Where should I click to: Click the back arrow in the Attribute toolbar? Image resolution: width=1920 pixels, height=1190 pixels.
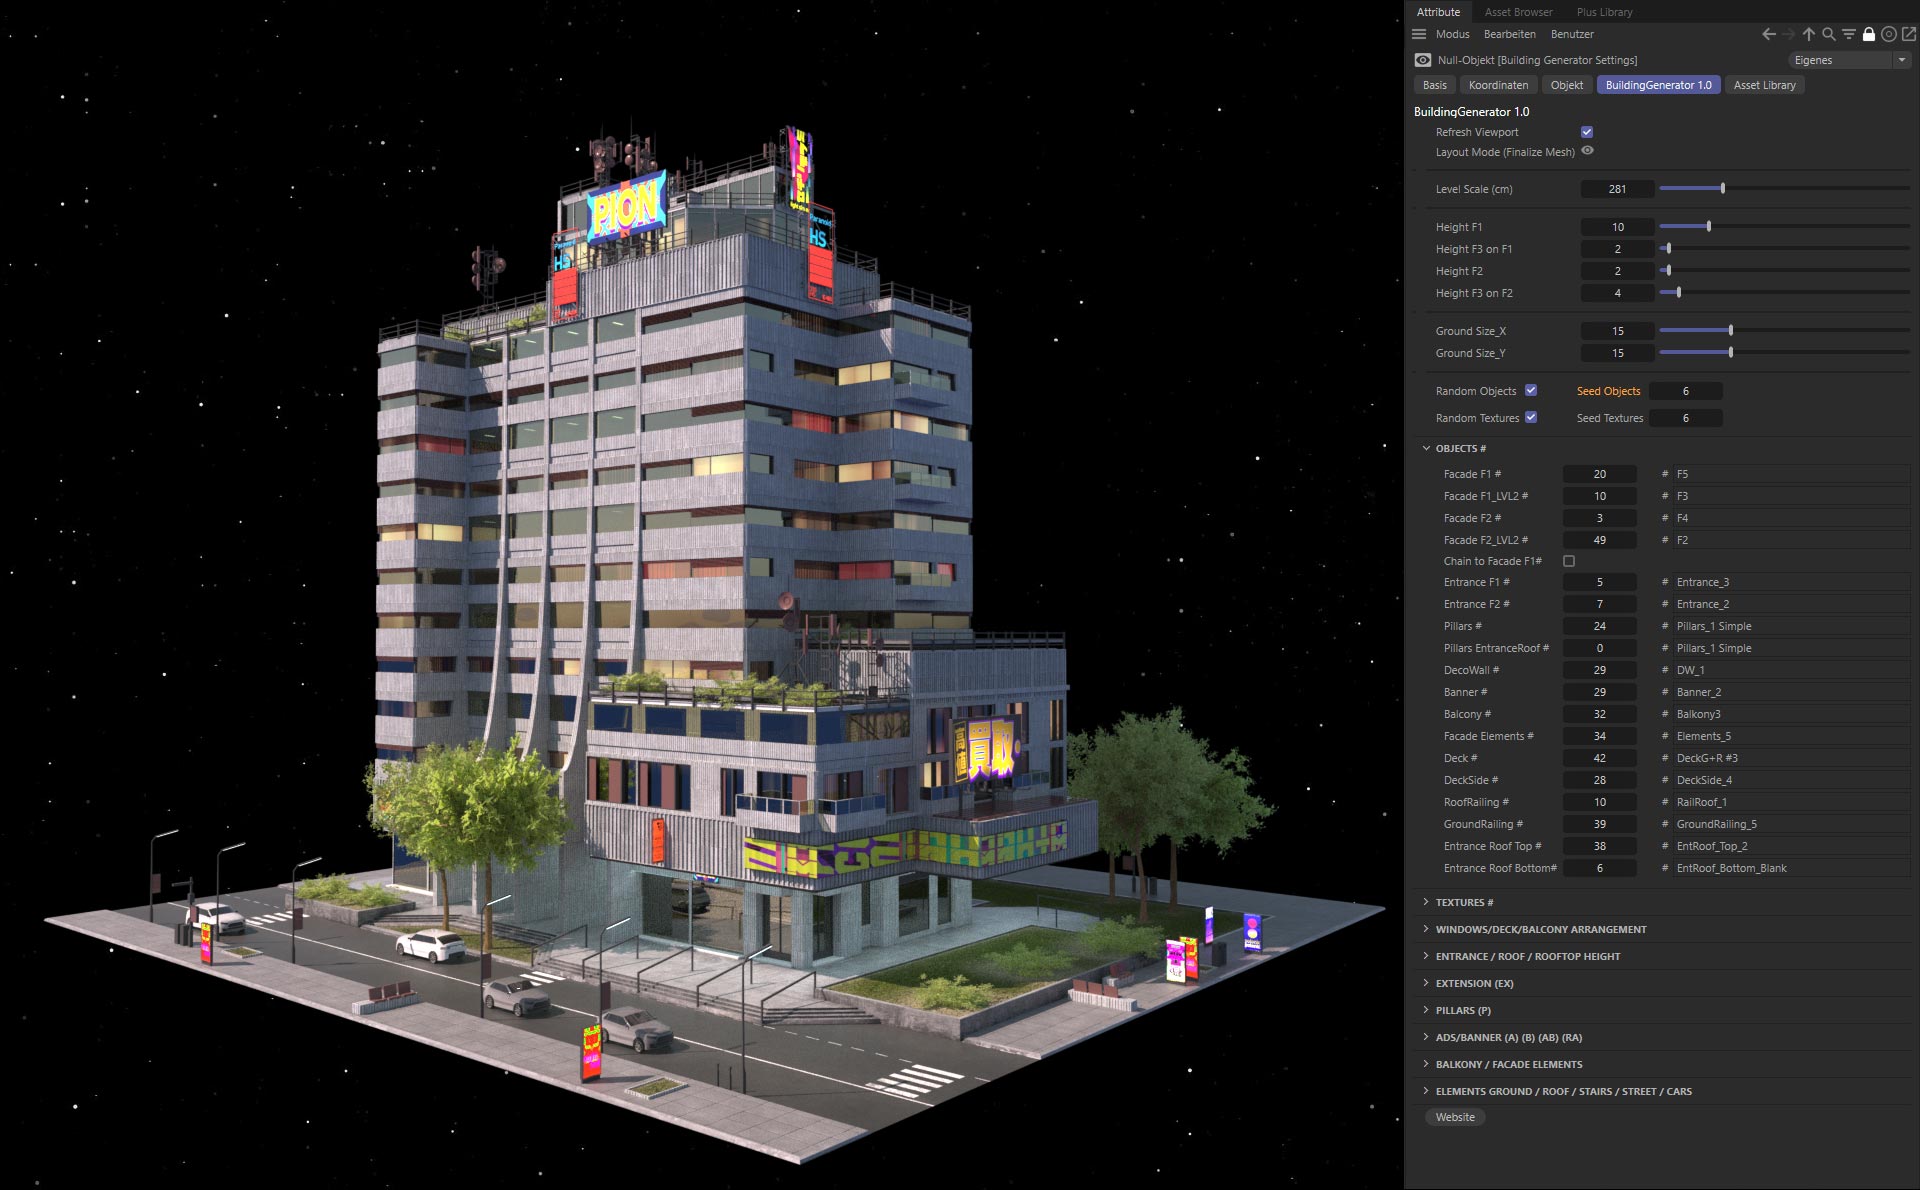(x=1769, y=34)
